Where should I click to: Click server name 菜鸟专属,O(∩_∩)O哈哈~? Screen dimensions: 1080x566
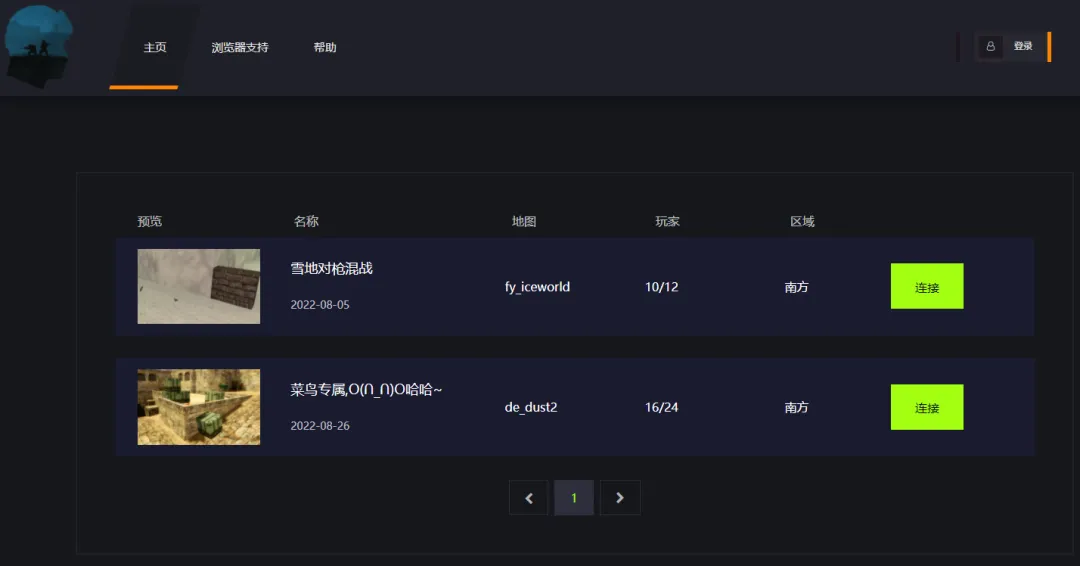click(366, 389)
